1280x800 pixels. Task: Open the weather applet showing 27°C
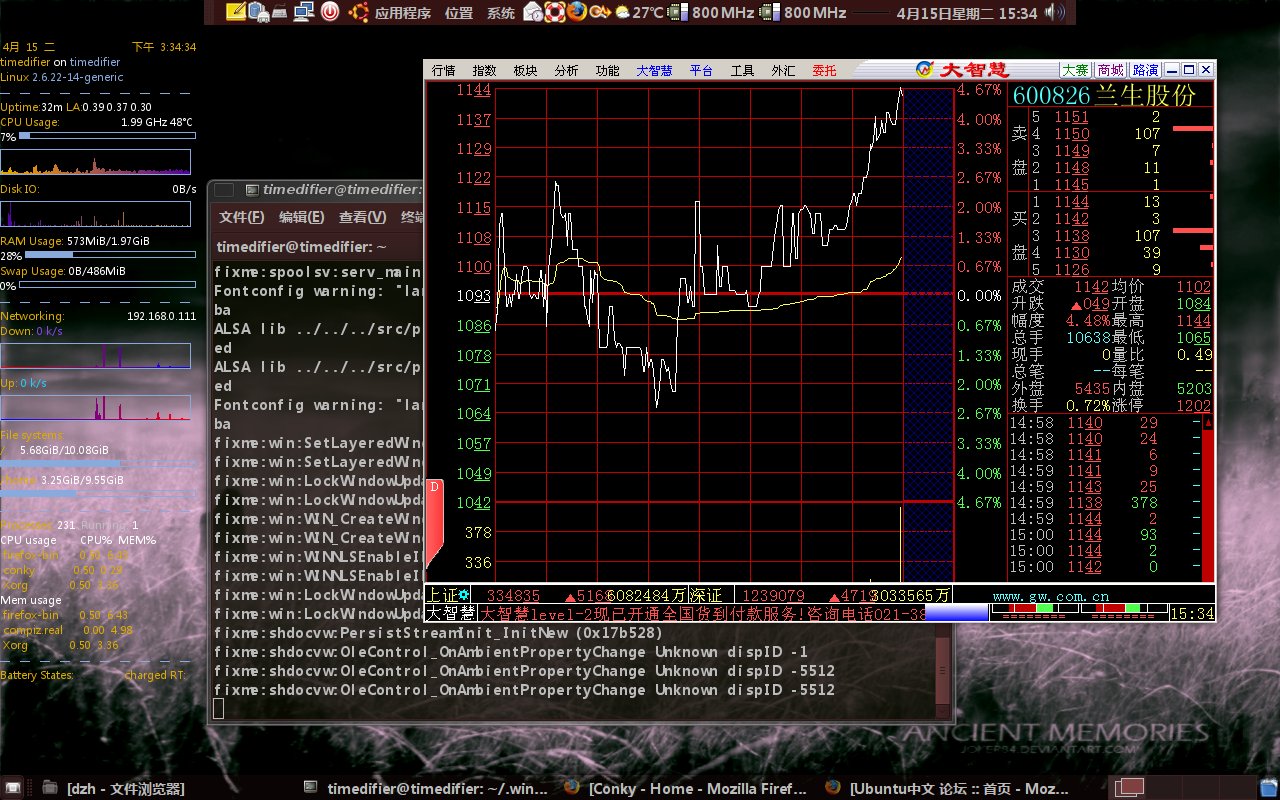(x=639, y=12)
